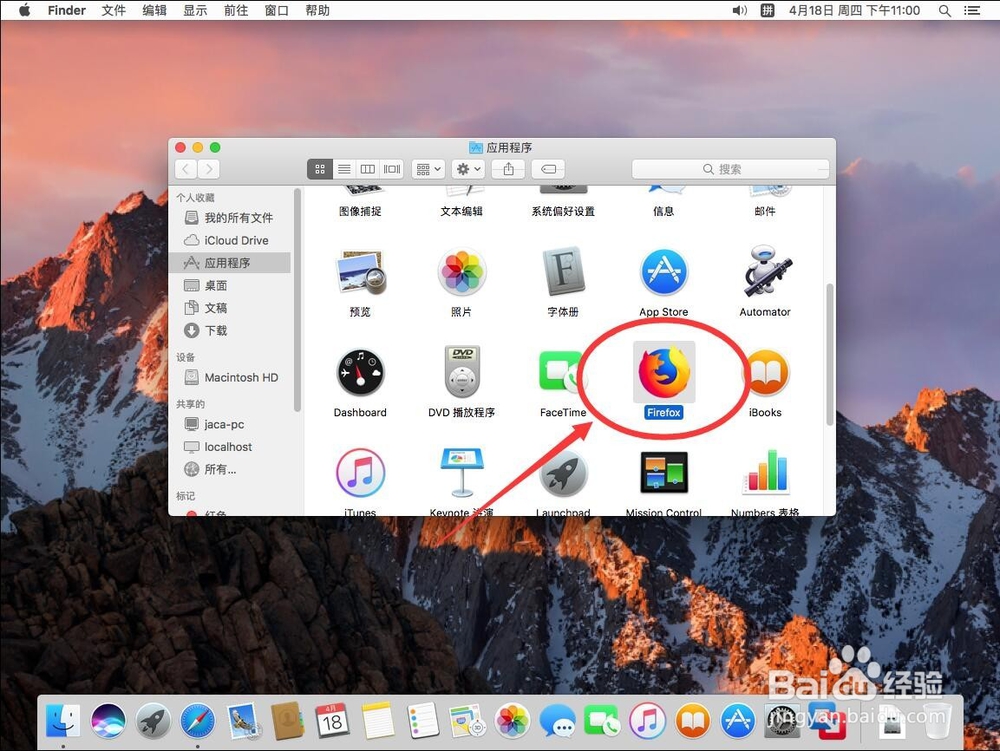This screenshot has height=751, width=1000.
Task: Select the Keynote app icon
Action: [x=462, y=472]
